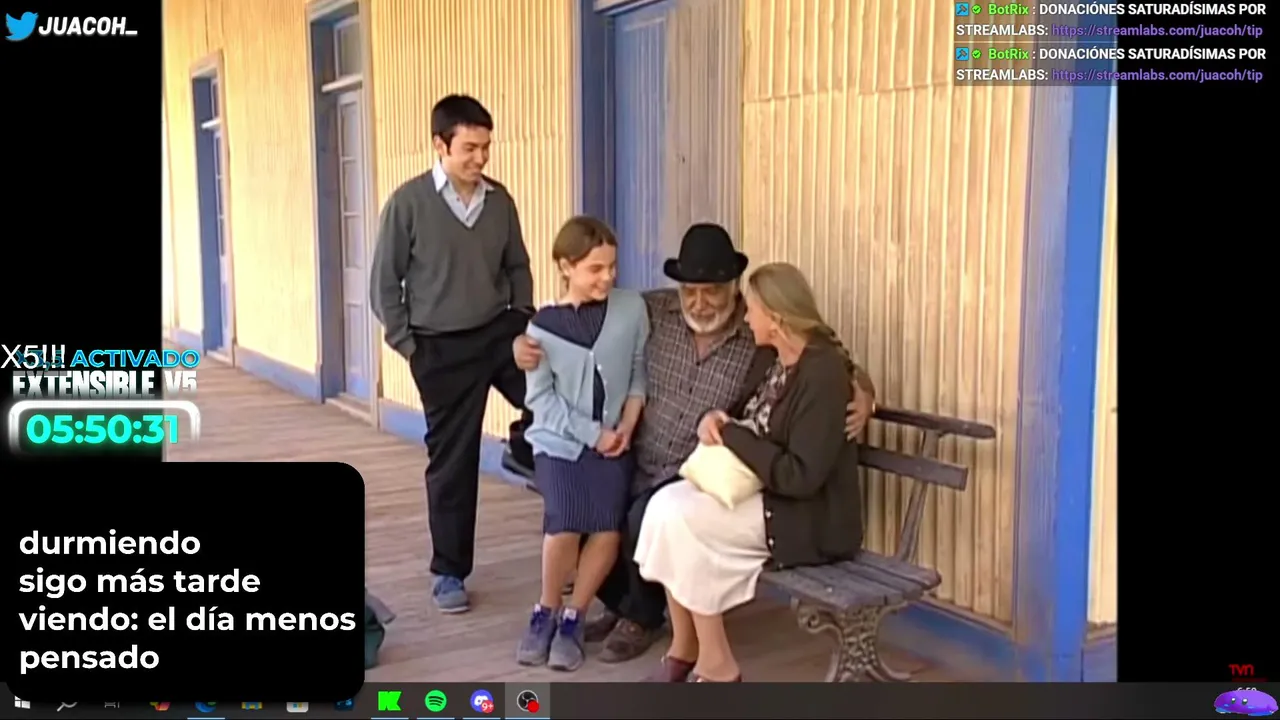Open Spotify from the taskbar
1280x720 pixels.
(x=436, y=702)
